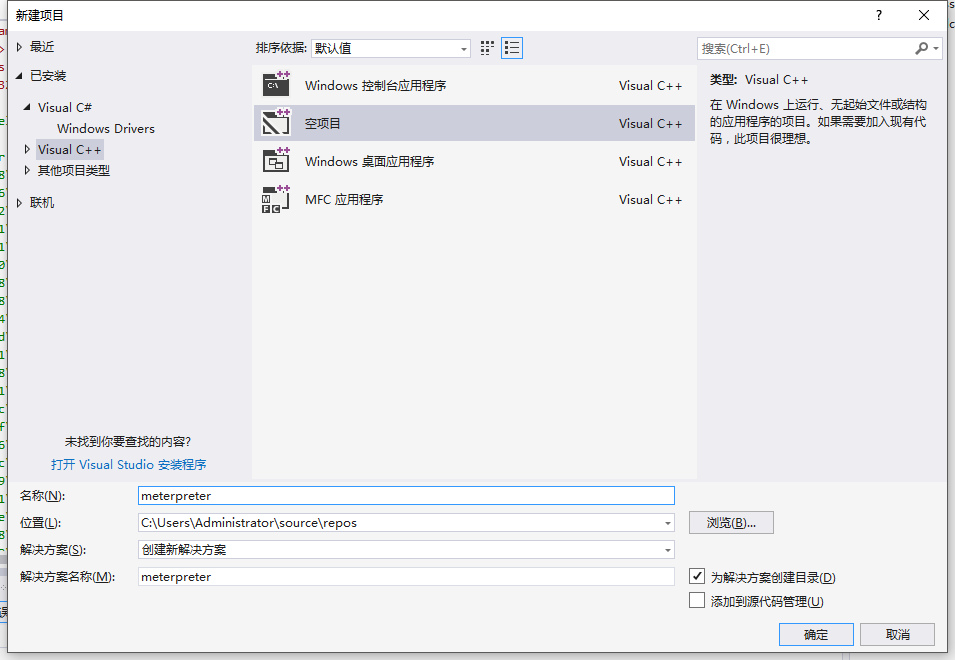
Task: Expand the 联机 (Online) tree node
Action: click(x=19, y=203)
